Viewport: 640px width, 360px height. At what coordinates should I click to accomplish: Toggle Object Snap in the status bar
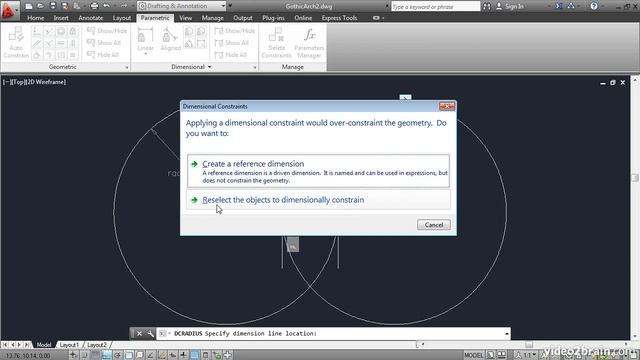pos(129,355)
